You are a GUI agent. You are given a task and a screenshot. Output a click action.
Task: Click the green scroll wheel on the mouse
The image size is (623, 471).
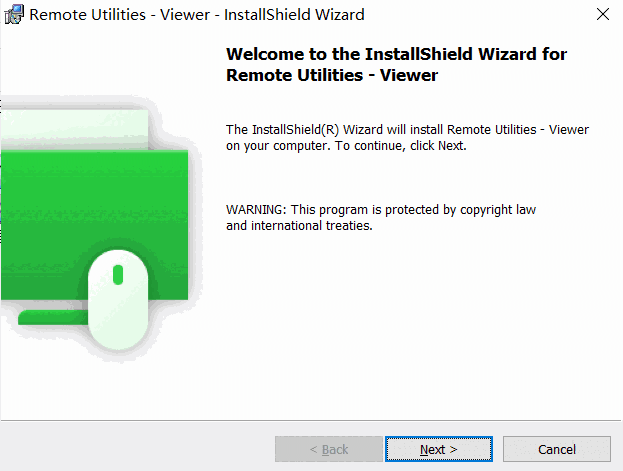pos(118,273)
